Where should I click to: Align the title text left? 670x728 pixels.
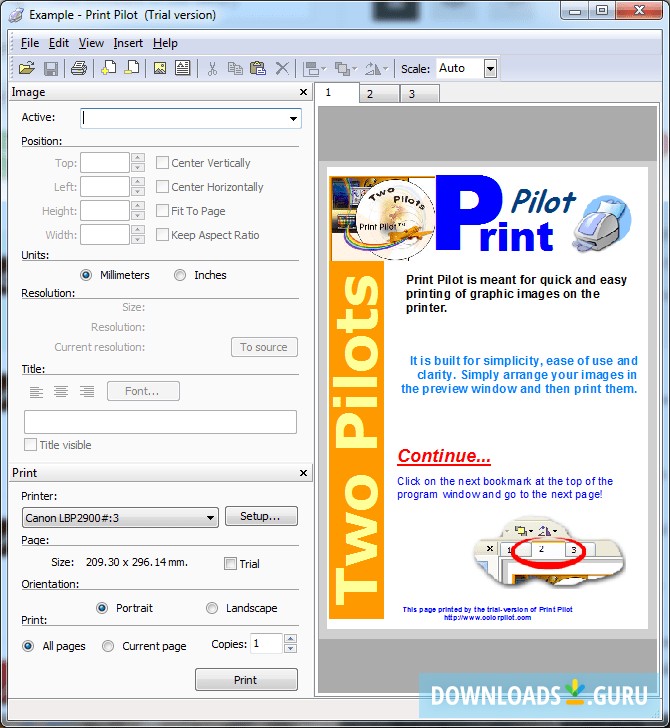(36, 392)
